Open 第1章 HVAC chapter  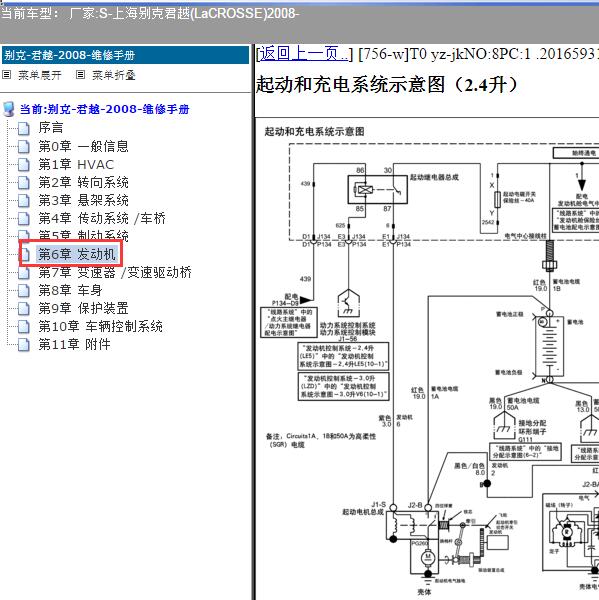click(x=76, y=165)
